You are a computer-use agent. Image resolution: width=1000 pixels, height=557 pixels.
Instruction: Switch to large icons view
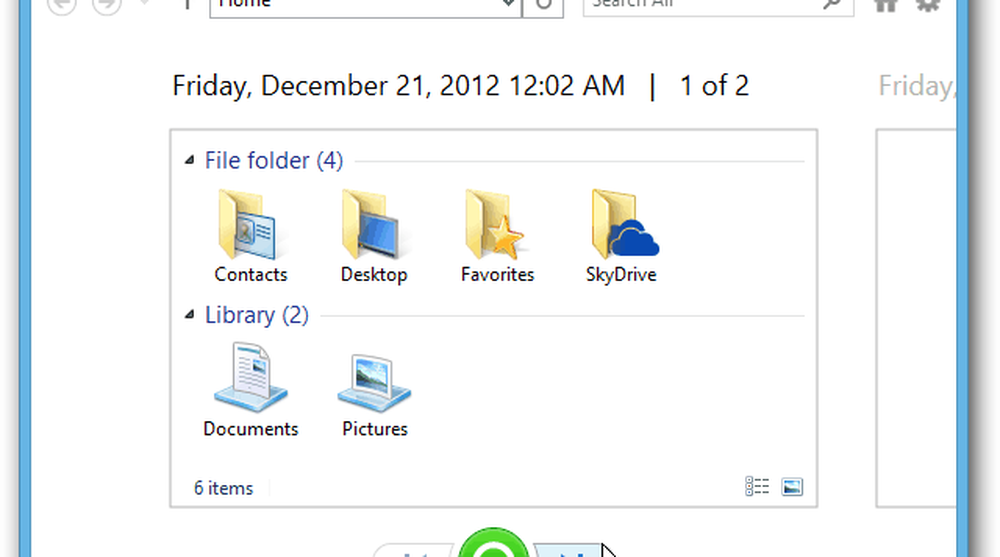[792, 487]
